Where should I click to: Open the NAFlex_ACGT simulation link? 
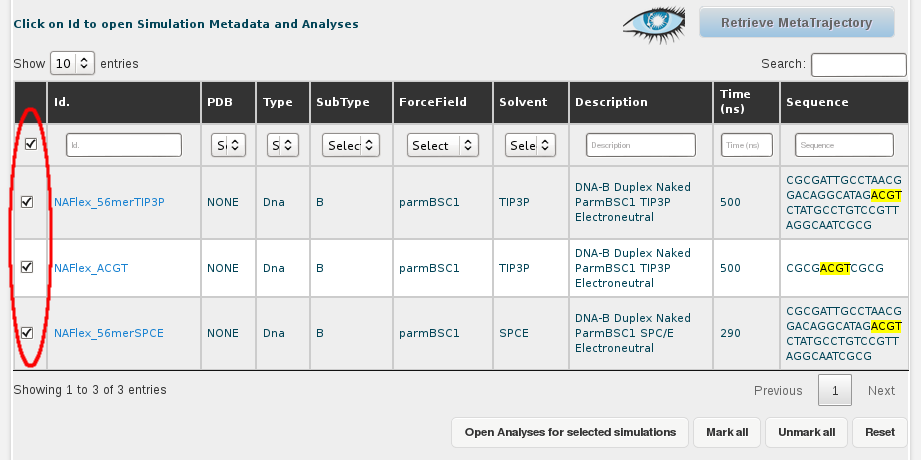coord(91,268)
